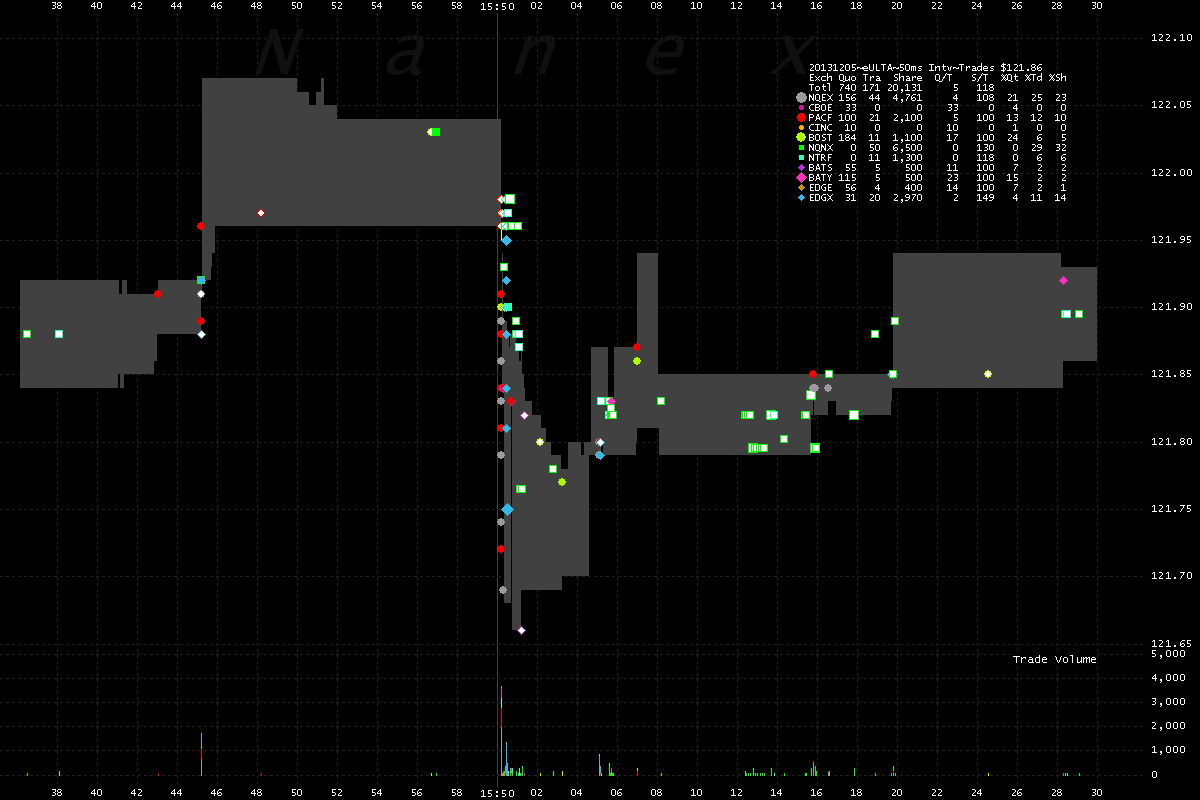The height and width of the screenshot is (800, 1200).
Task: Click the 'PACF' exchange name
Action: pos(820,118)
